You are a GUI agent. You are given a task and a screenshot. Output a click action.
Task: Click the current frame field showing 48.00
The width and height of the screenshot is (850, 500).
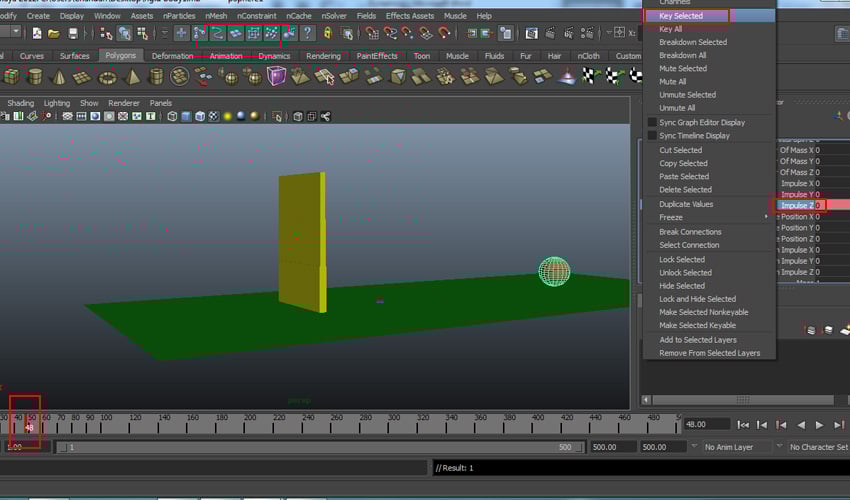pyautogui.click(x=705, y=425)
